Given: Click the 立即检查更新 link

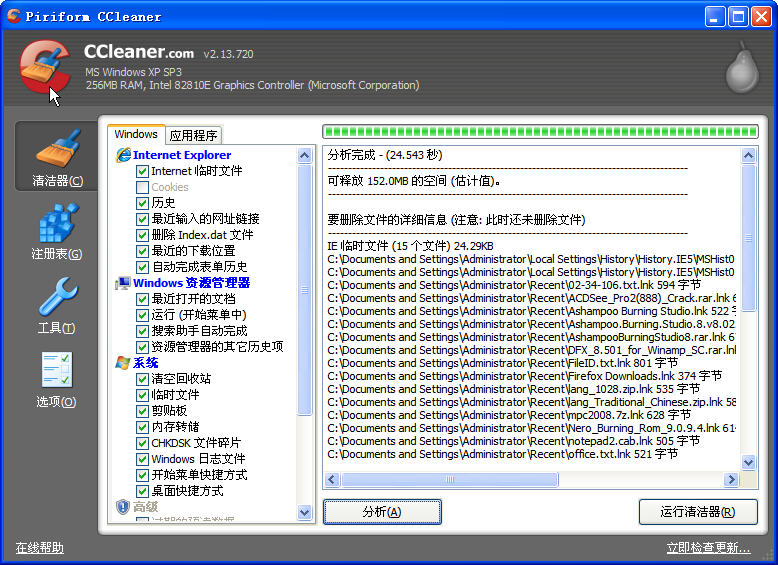Looking at the screenshot, I should 709,548.
